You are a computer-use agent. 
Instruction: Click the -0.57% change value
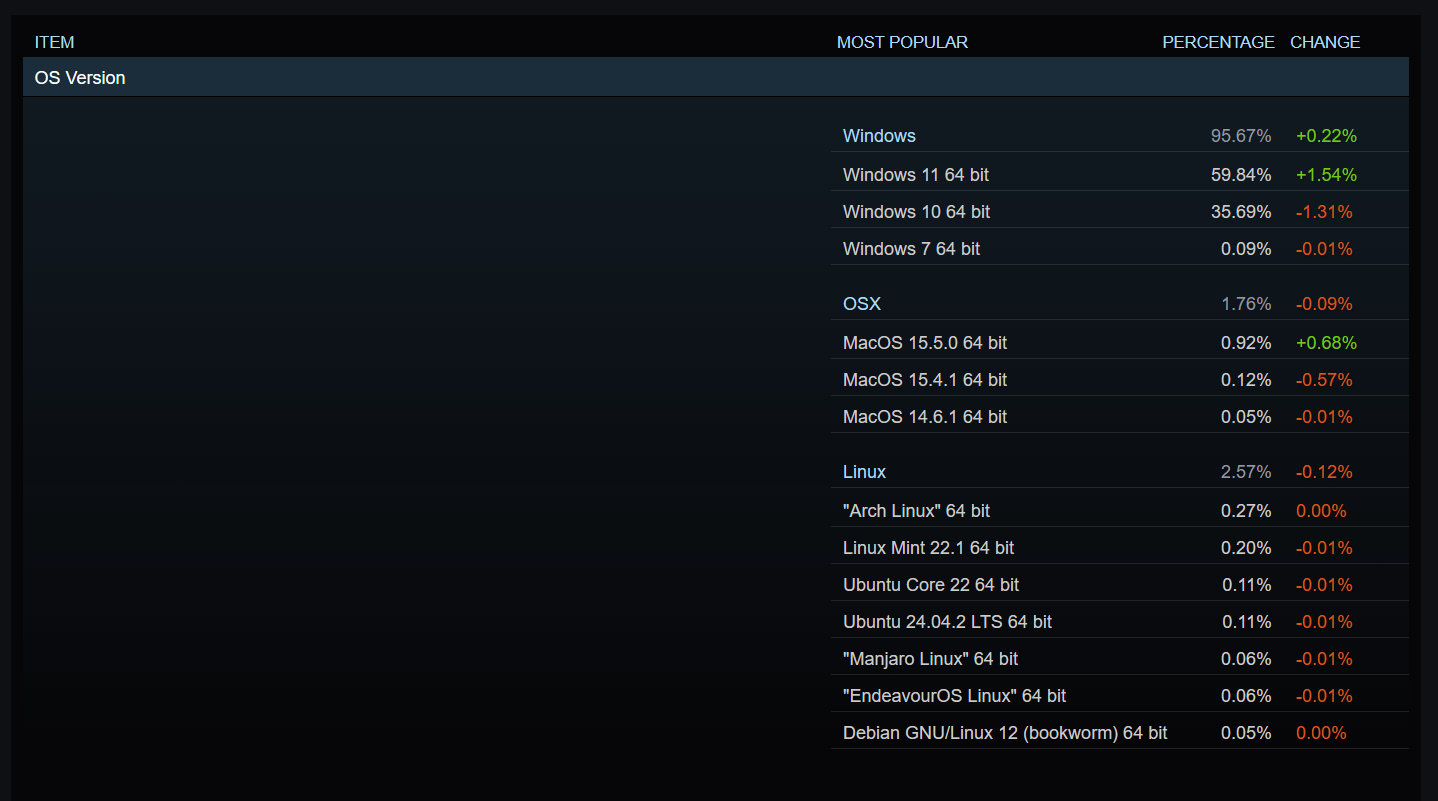(1324, 380)
